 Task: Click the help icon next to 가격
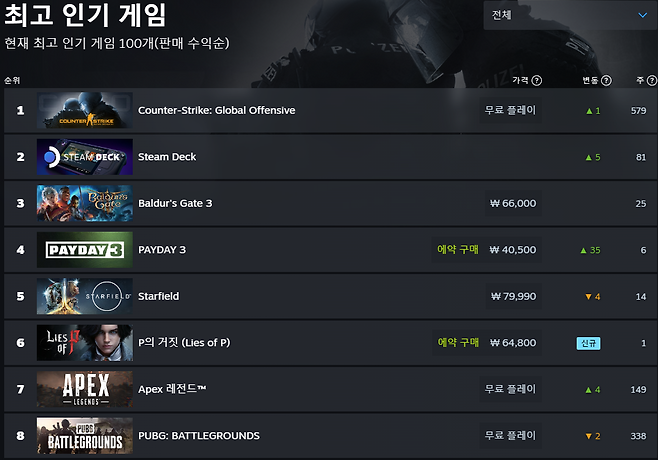(x=537, y=80)
